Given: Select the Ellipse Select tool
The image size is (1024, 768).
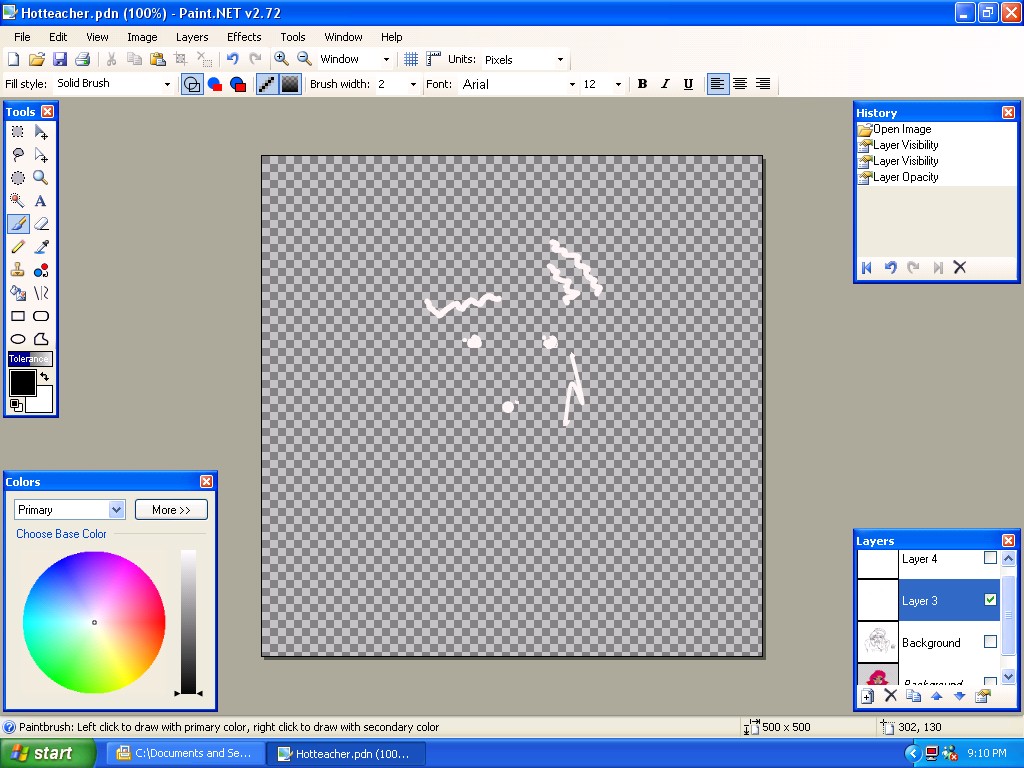Looking at the screenshot, I should (18, 178).
